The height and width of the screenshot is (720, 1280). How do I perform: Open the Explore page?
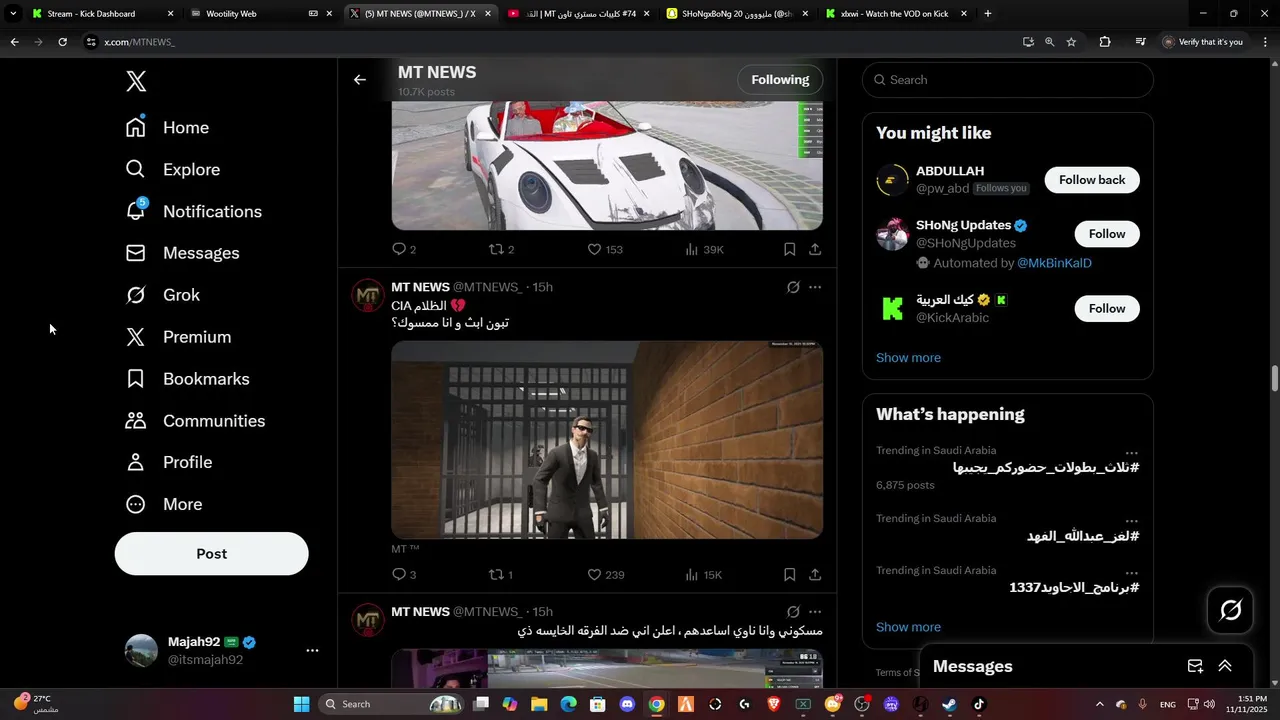(x=173, y=170)
